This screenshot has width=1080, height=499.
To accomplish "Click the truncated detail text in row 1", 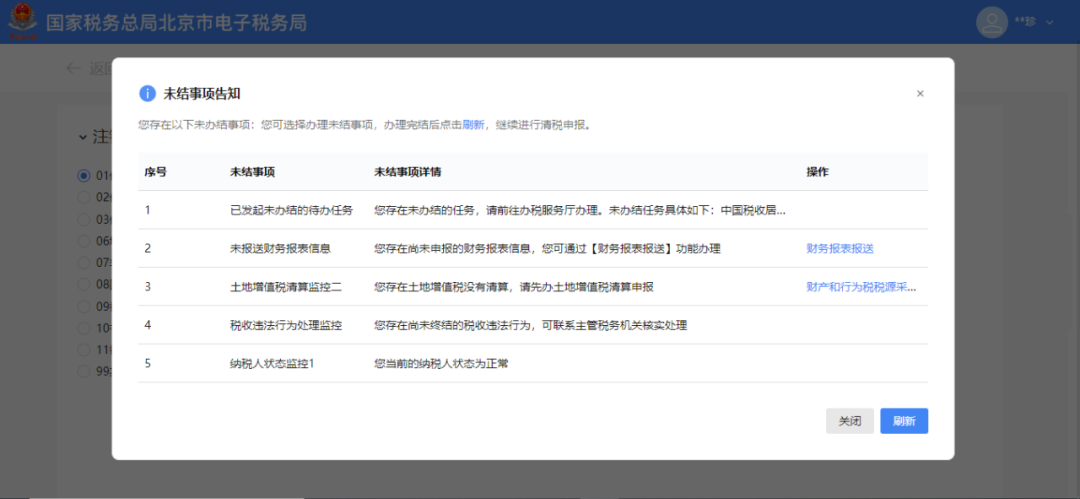I will click(x=579, y=210).
